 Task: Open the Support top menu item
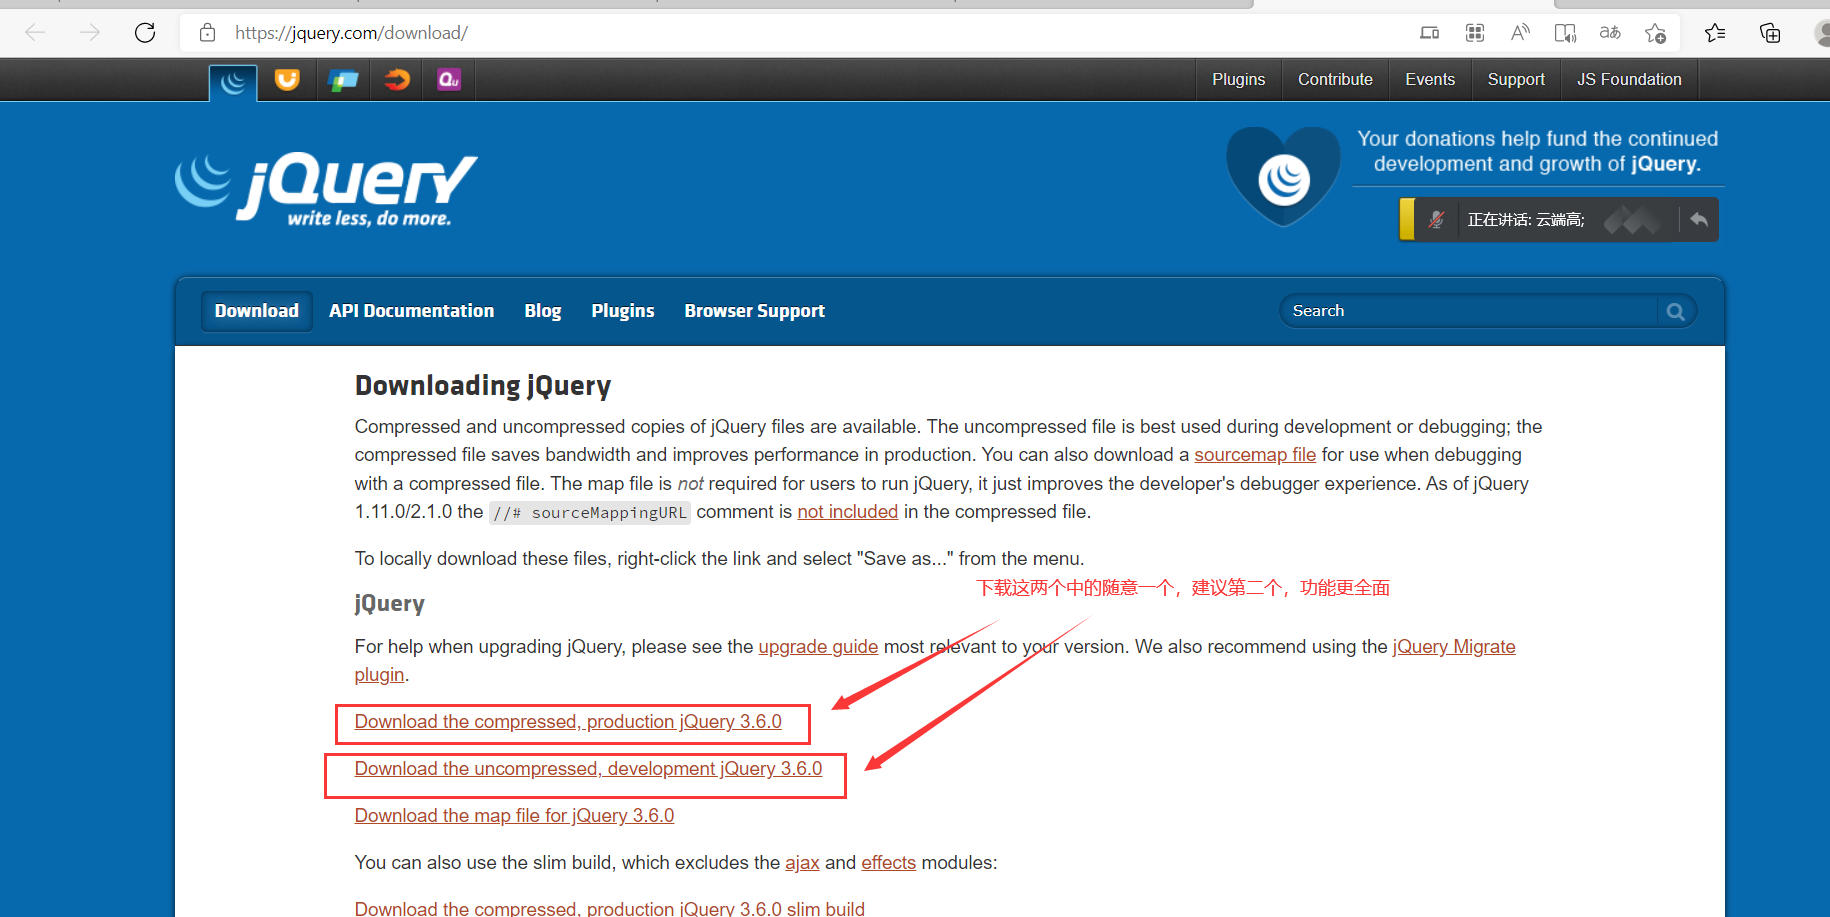click(x=1516, y=79)
